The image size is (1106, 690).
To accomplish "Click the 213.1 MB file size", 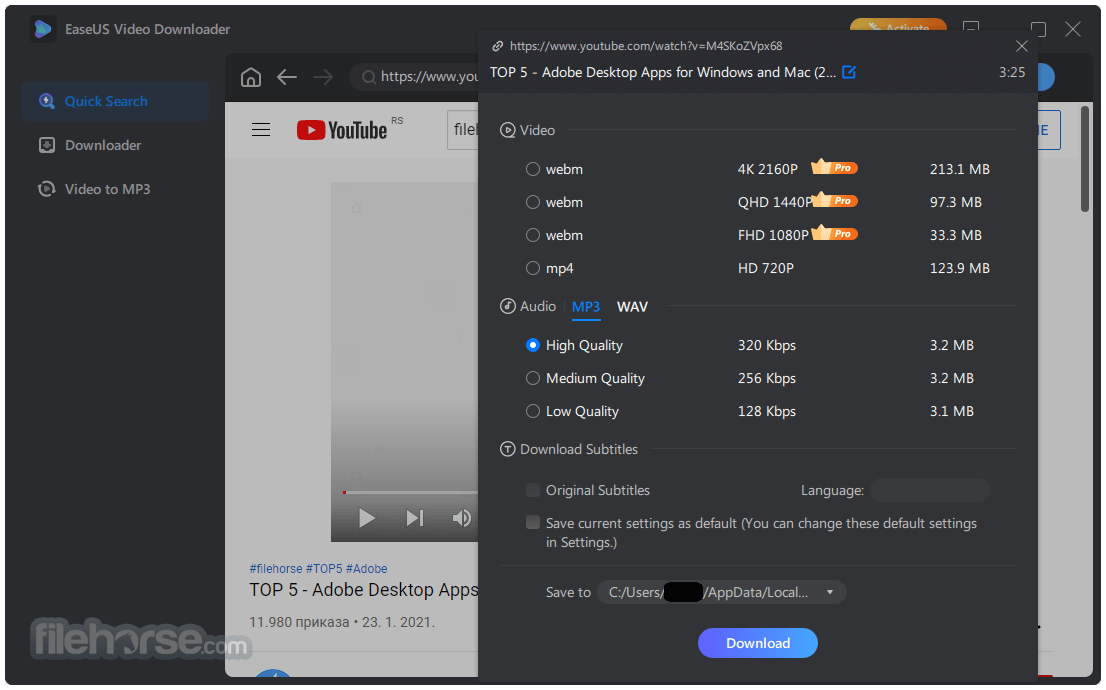I will [959, 169].
